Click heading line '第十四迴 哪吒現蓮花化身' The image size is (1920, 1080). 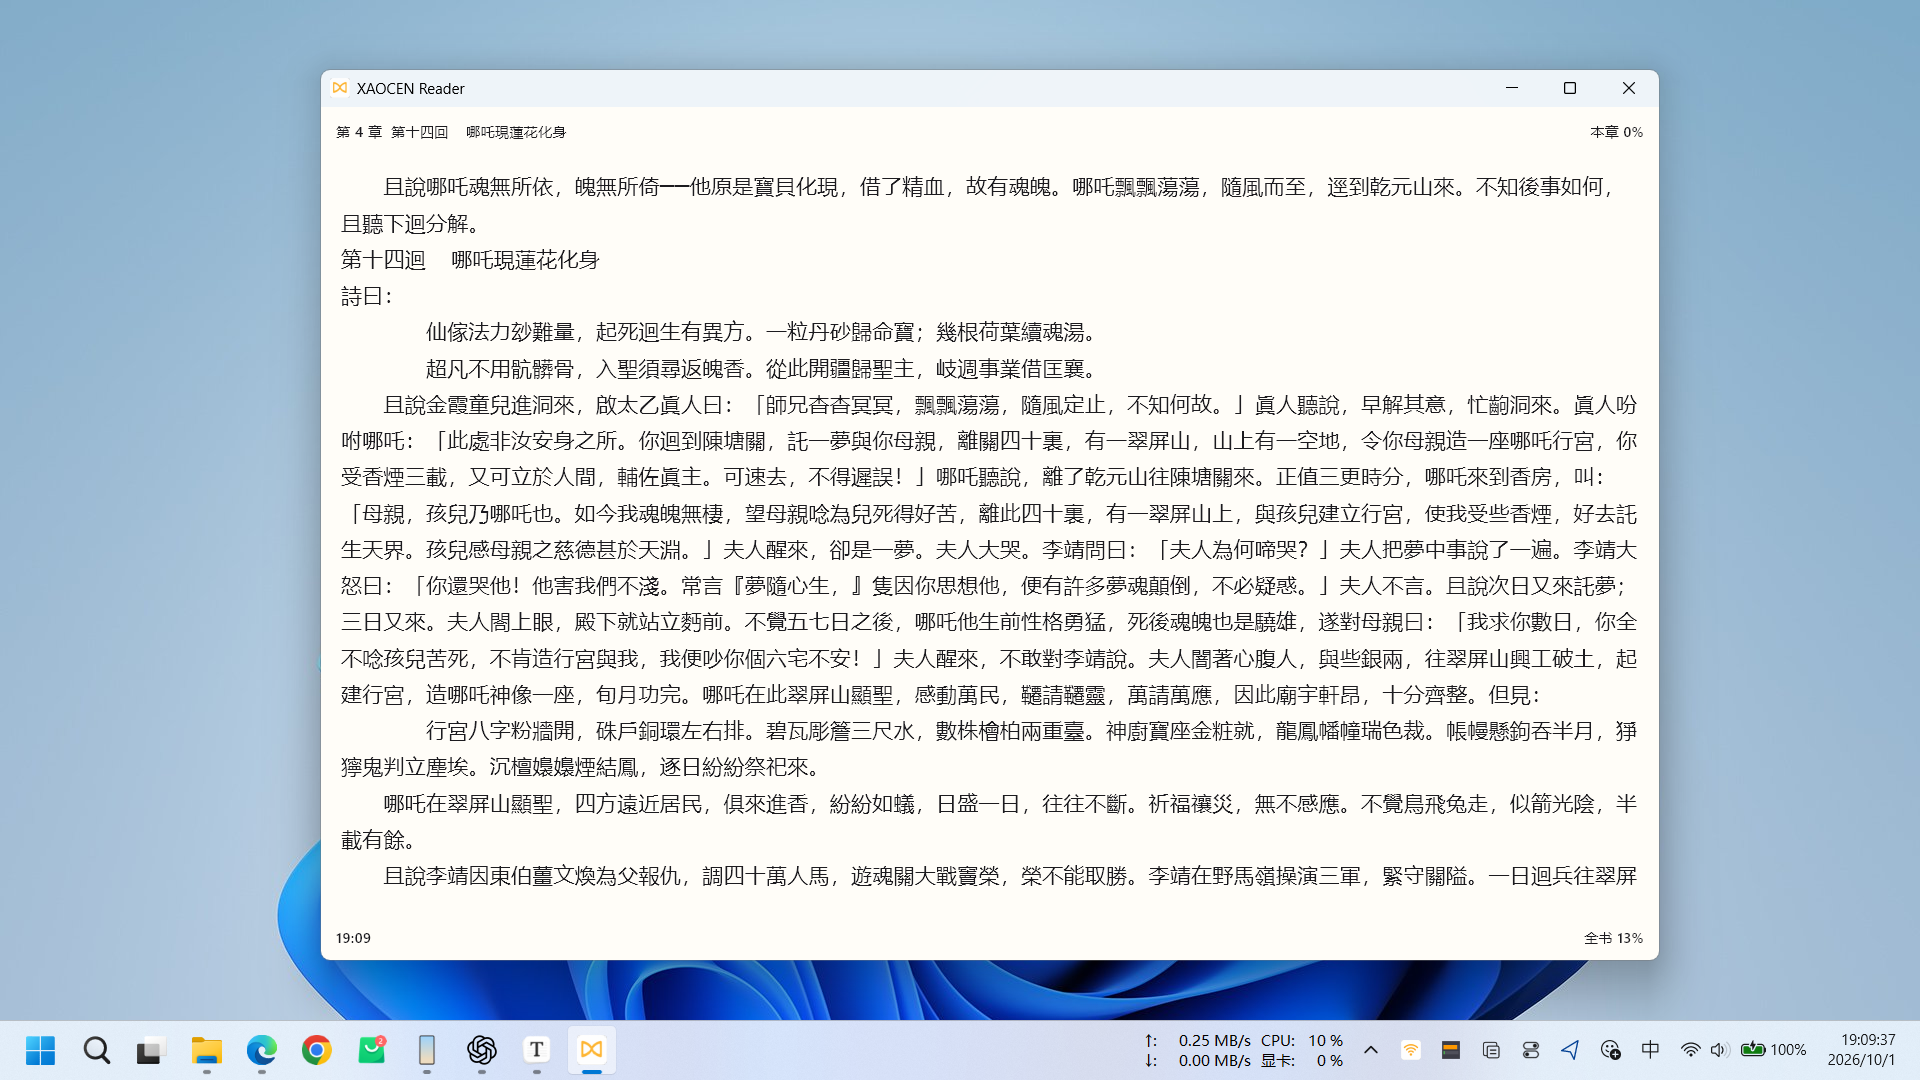tap(470, 260)
